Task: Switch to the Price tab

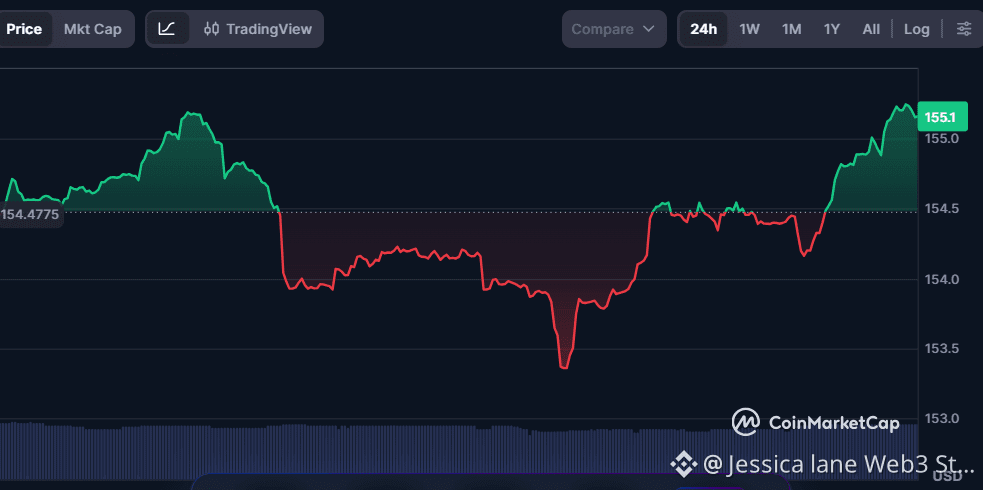Action: click(x=24, y=29)
